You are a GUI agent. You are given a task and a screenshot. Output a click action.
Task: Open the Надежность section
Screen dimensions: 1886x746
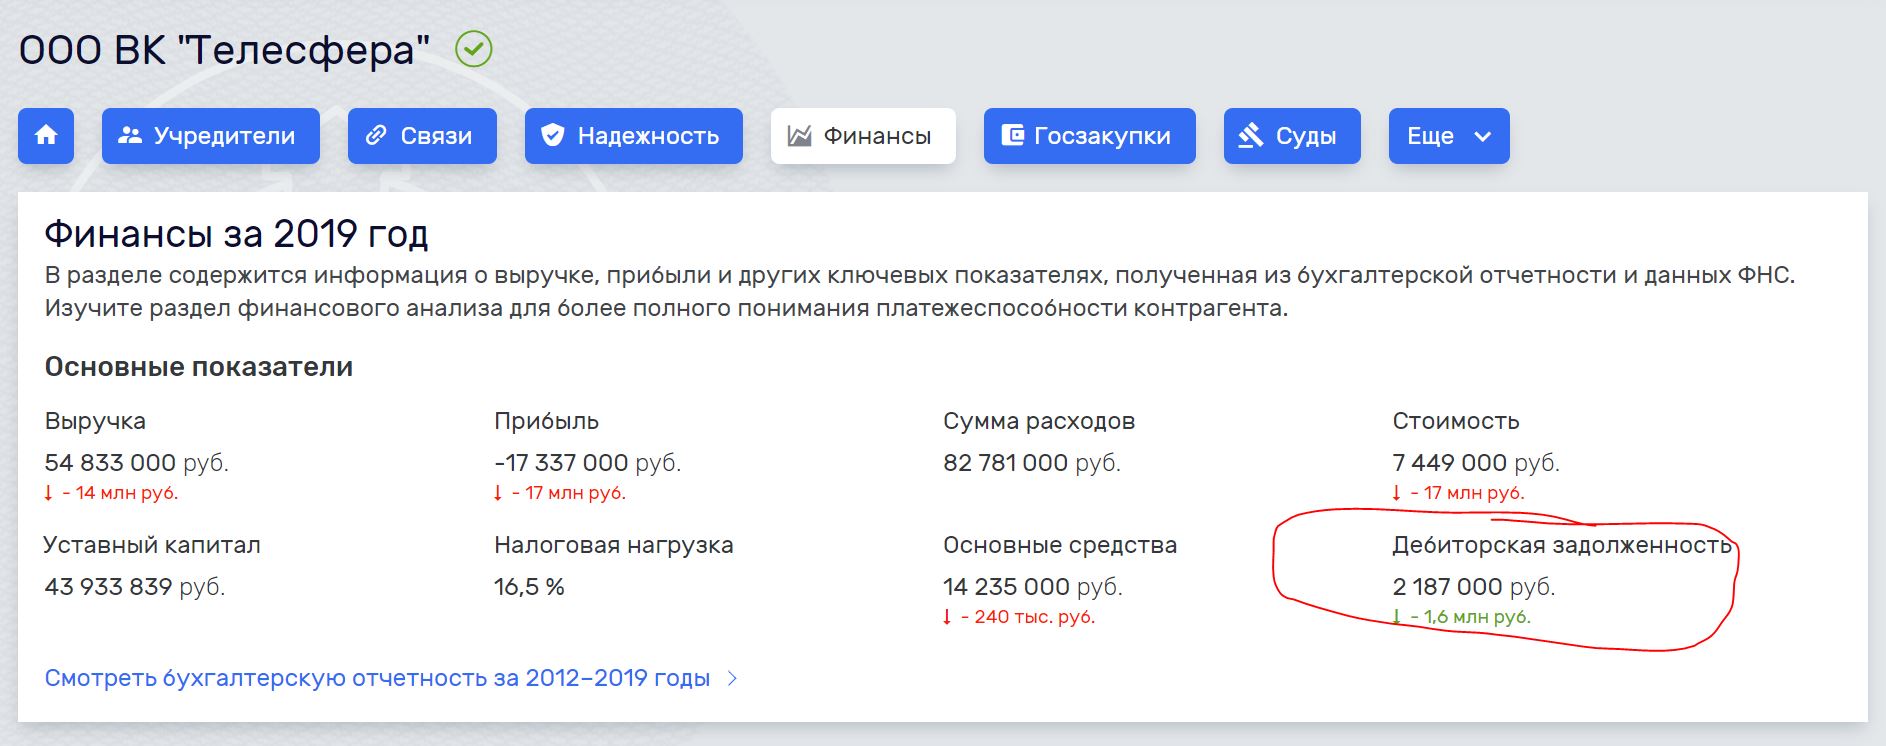[x=634, y=136]
